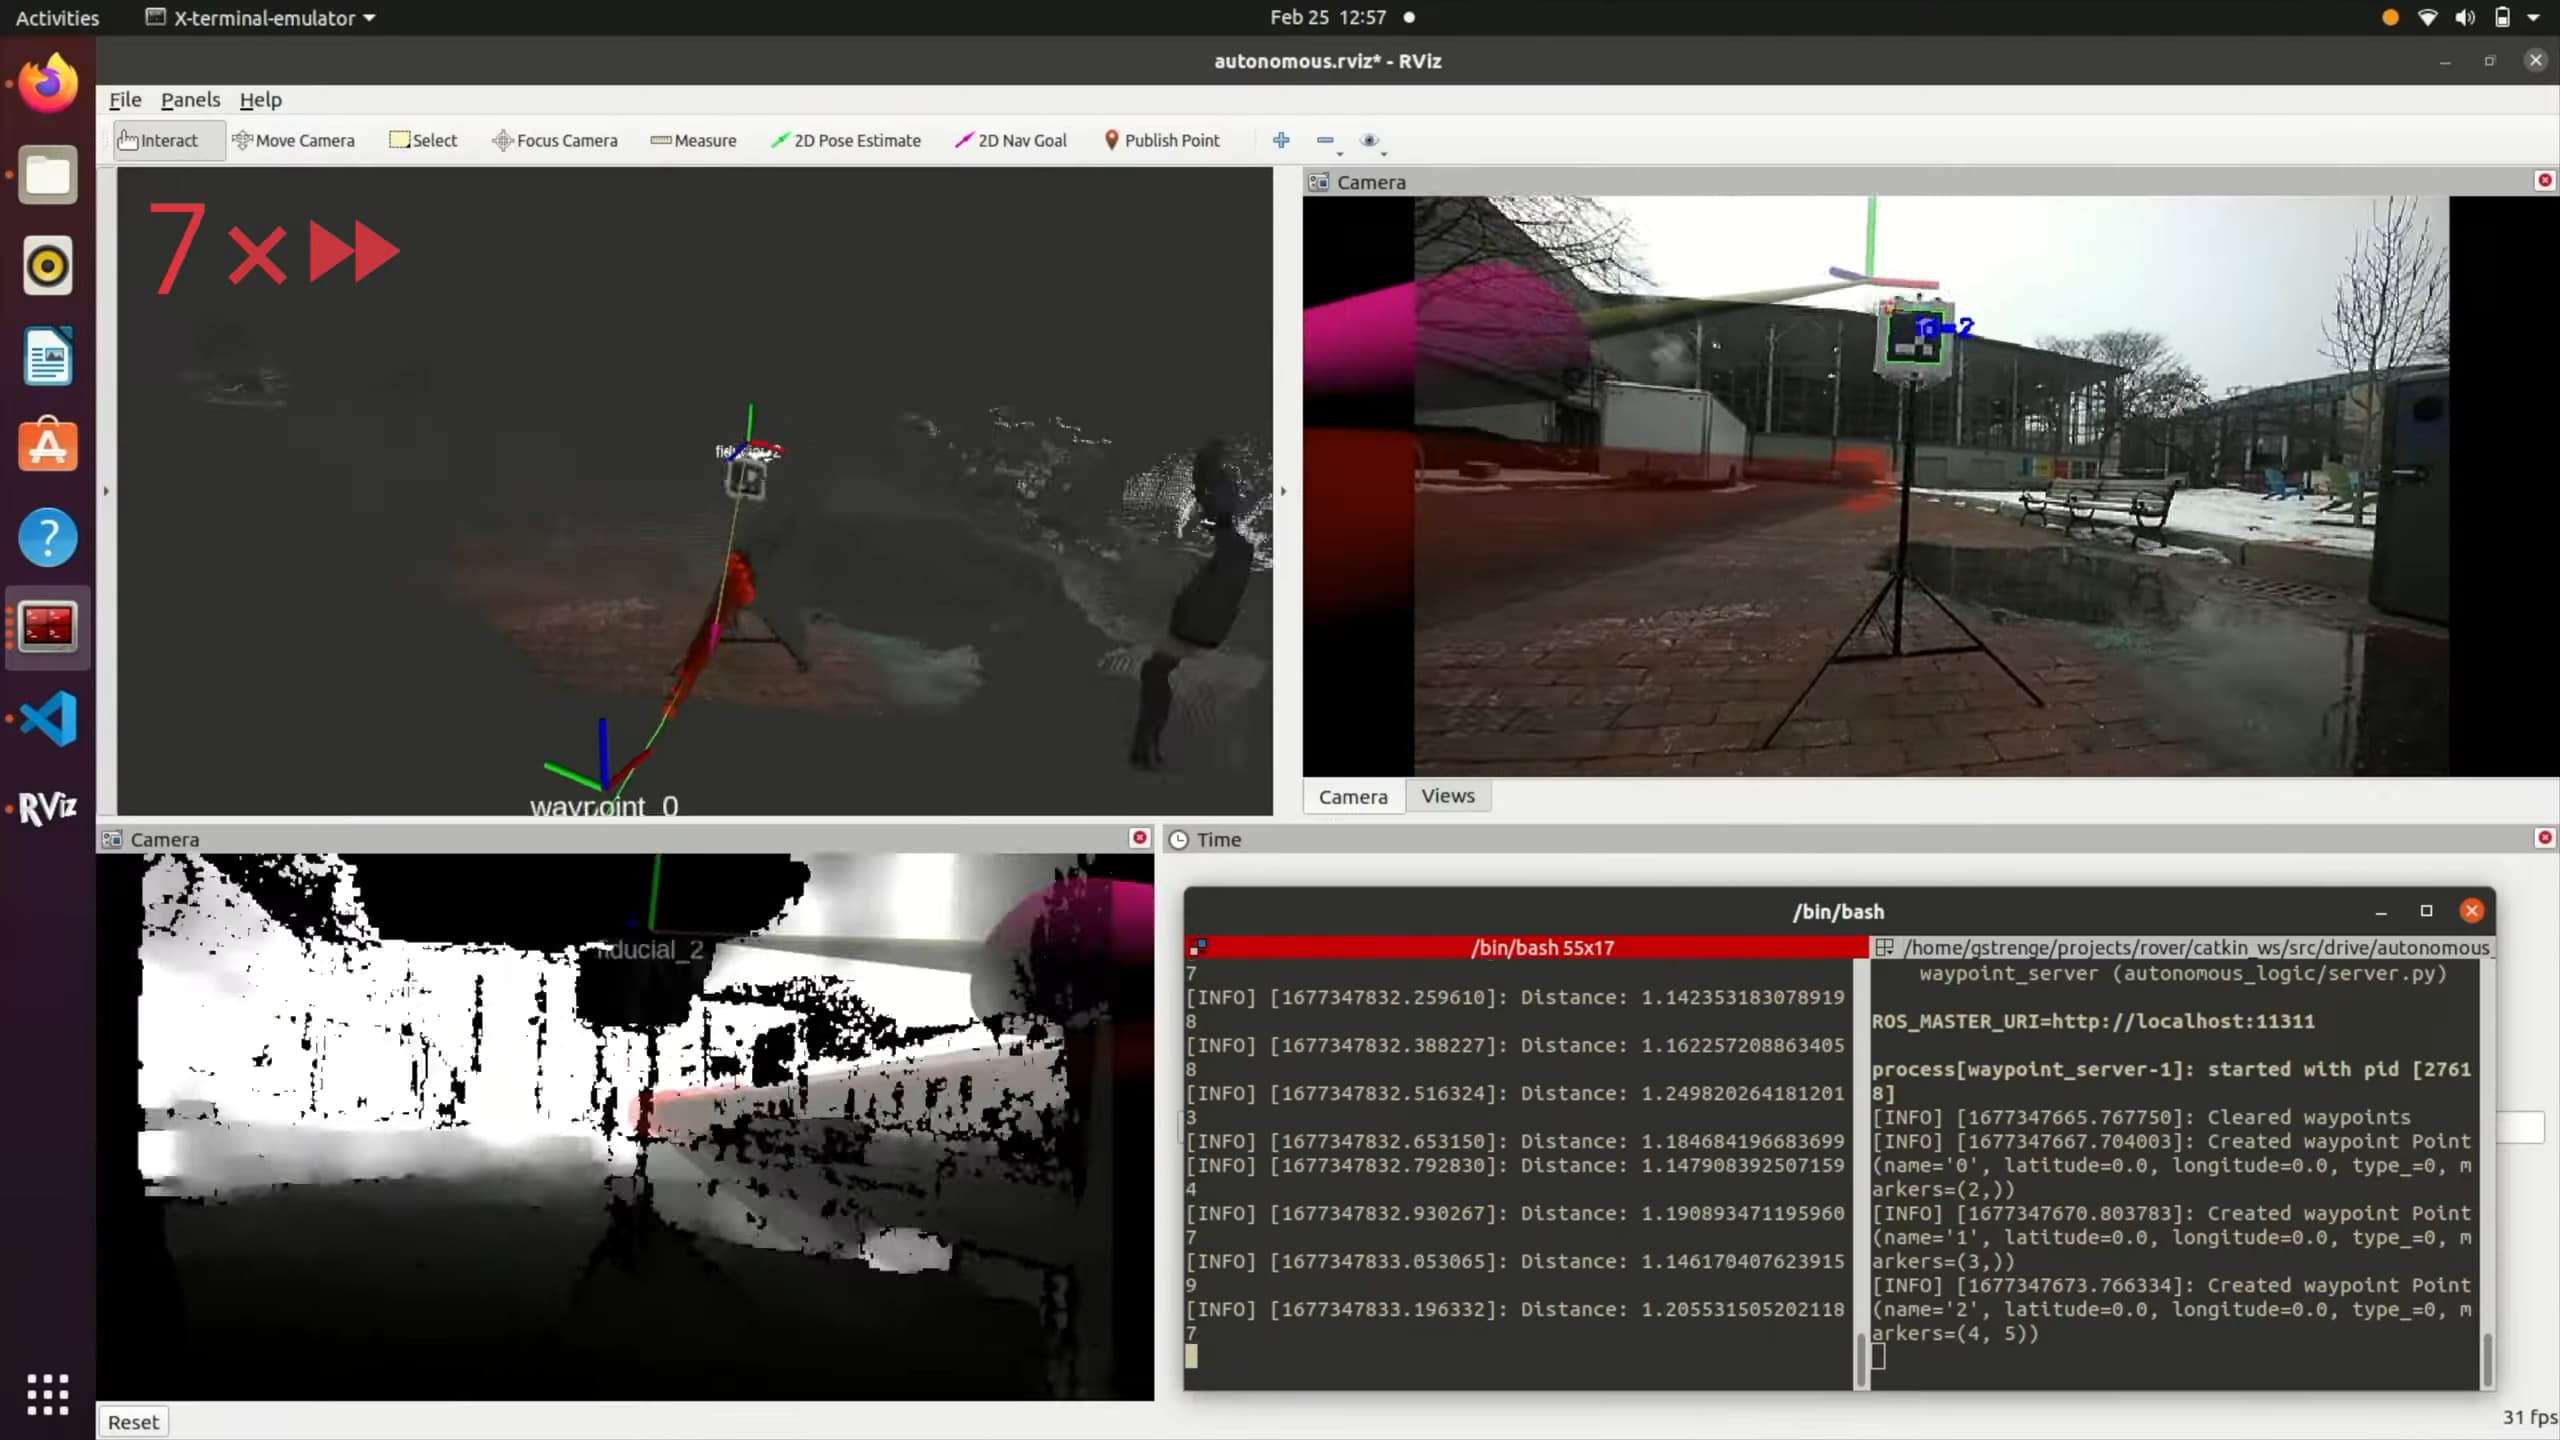This screenshot has height=1440, width=2560.
Task: Maximize the /bin/bash terminal window
Action: [x=2426, y=911]
